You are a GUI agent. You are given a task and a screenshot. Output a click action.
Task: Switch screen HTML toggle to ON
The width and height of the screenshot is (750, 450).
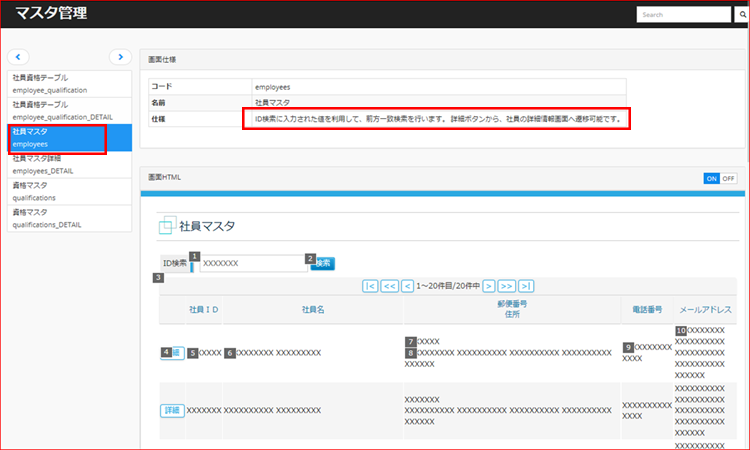pyautogui.click(x=711, y=178)
